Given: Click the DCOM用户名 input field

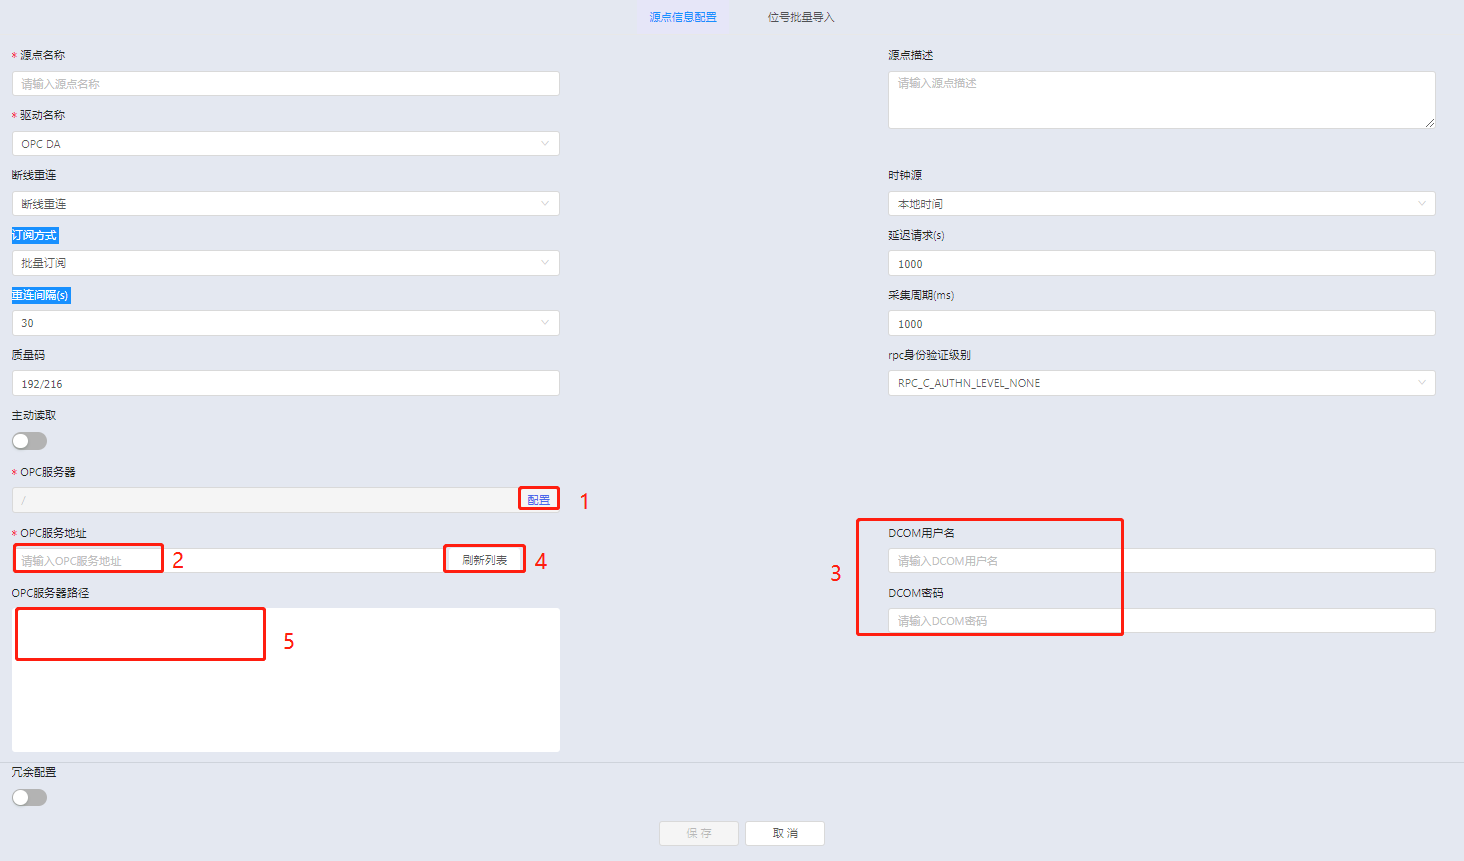Looking at the screenshot, I should click(1160, 561).
